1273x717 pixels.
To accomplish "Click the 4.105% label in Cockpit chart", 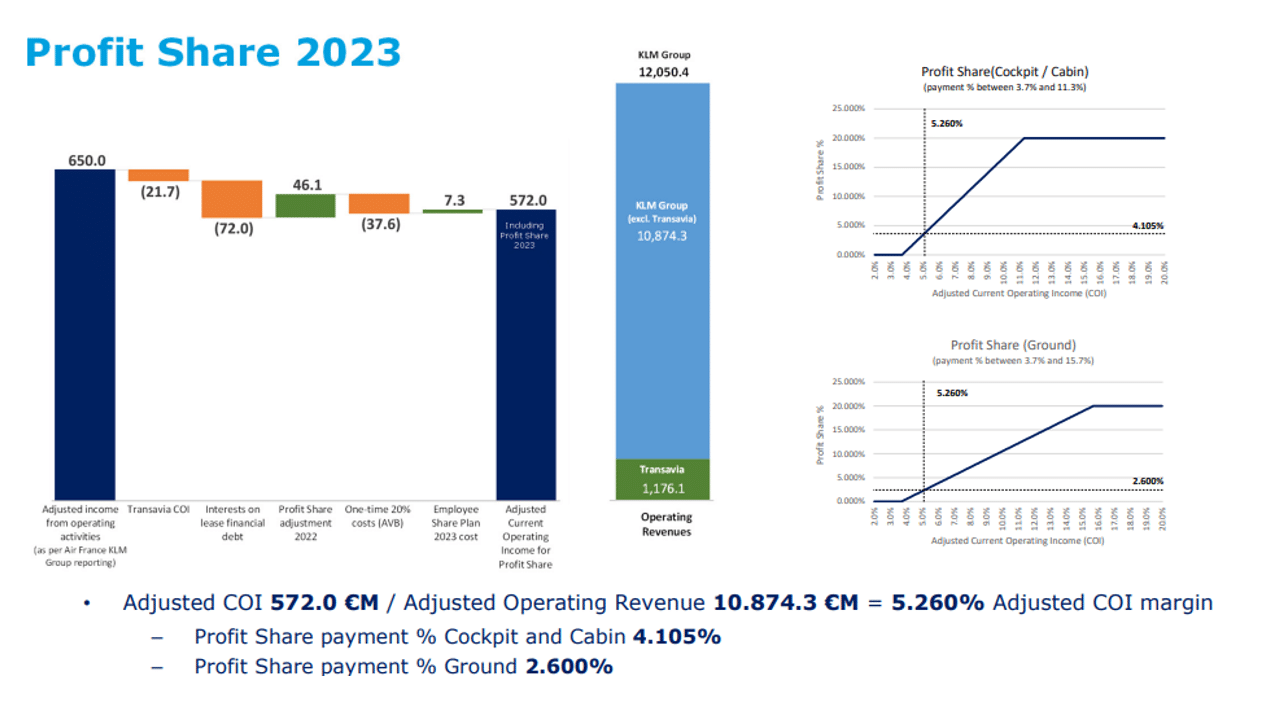I will (x=1148, y=226).
